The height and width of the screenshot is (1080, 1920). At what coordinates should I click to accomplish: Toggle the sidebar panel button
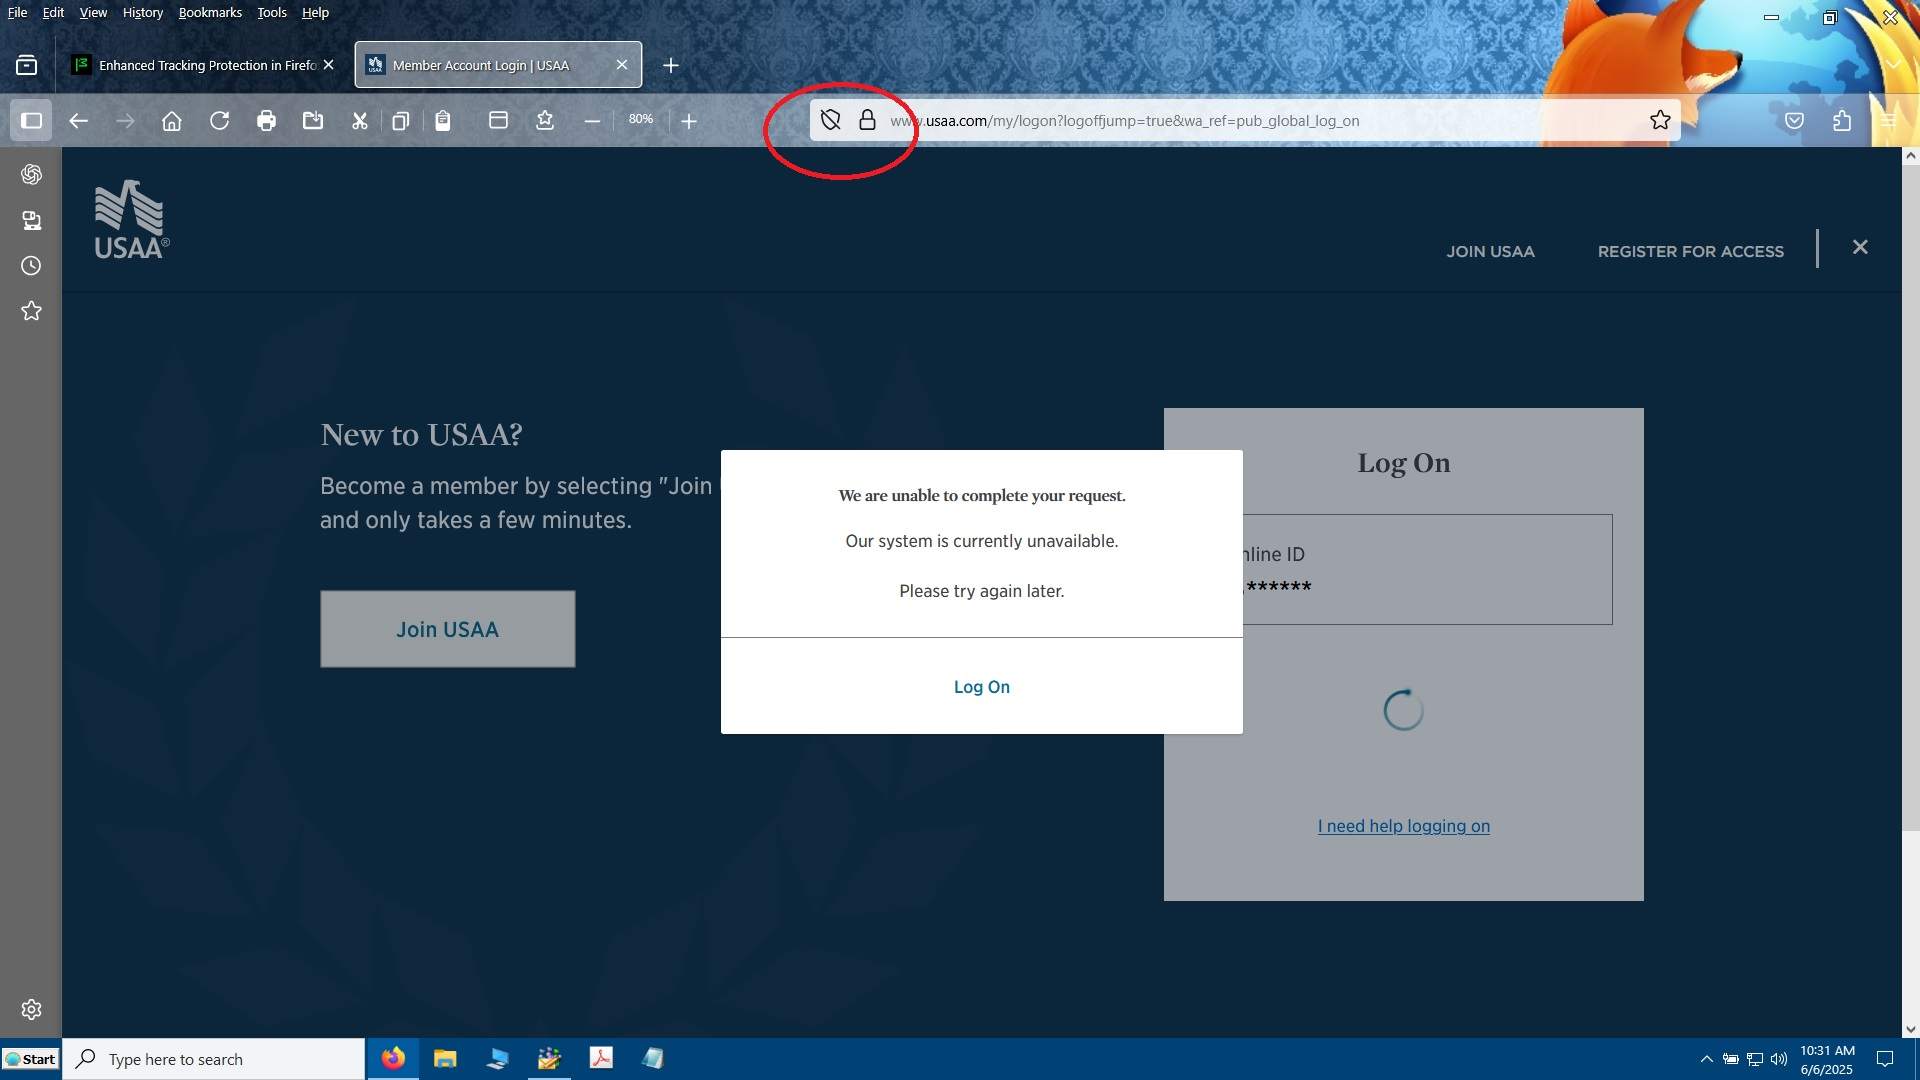coord(31,121)
